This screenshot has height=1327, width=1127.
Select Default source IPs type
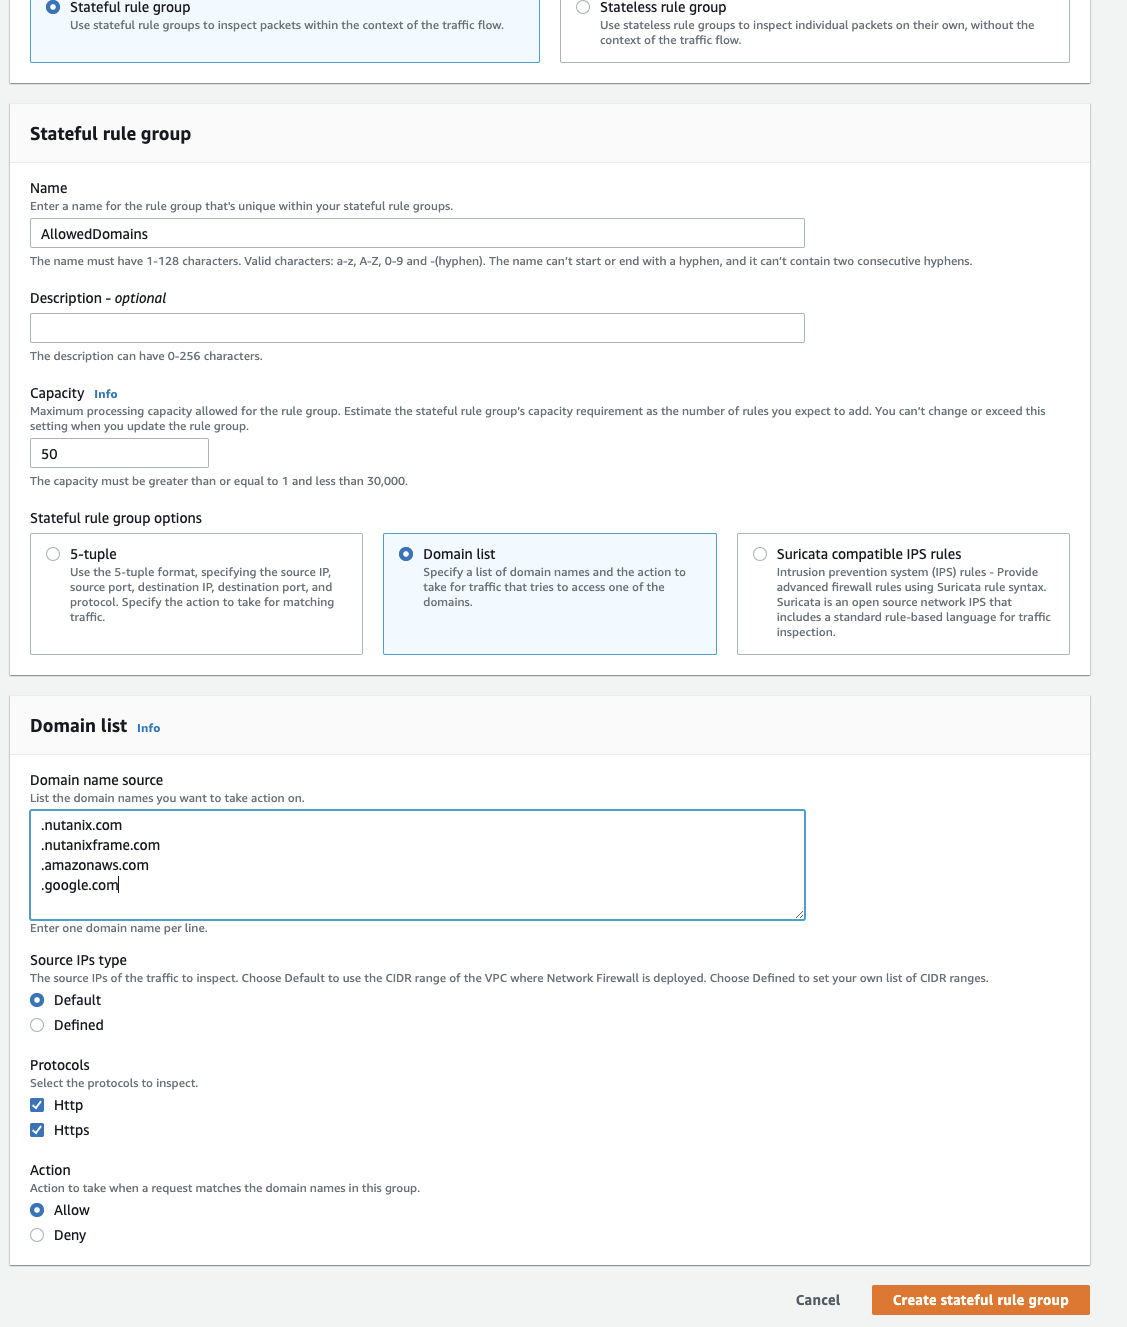(37, 1000)
